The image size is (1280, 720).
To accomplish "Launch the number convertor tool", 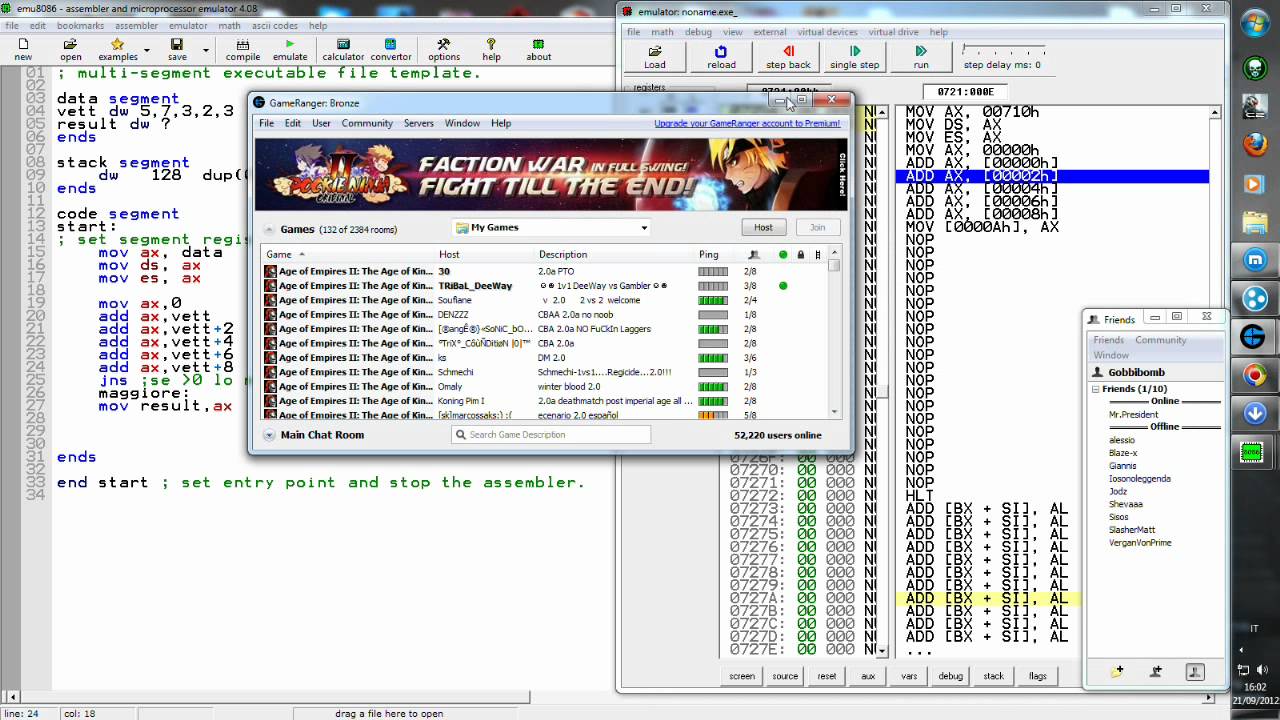I will 391,50.
